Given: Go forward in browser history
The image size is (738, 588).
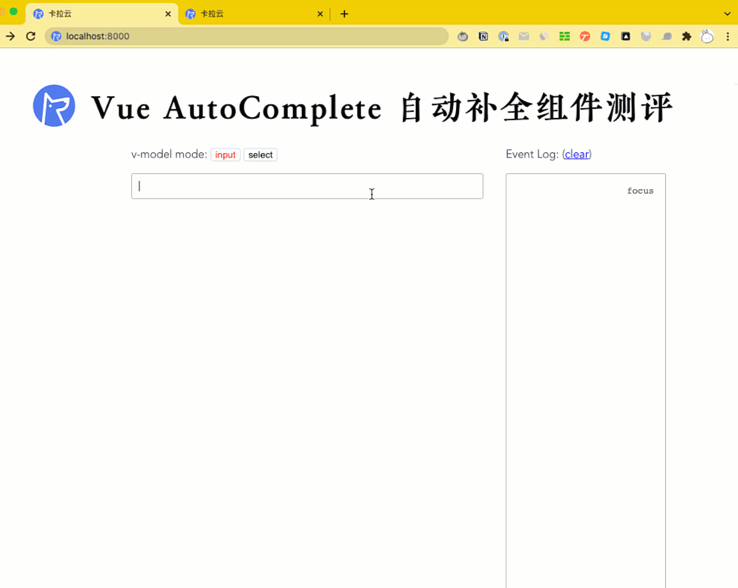Looking at the screenshot, I should [10, 36].
